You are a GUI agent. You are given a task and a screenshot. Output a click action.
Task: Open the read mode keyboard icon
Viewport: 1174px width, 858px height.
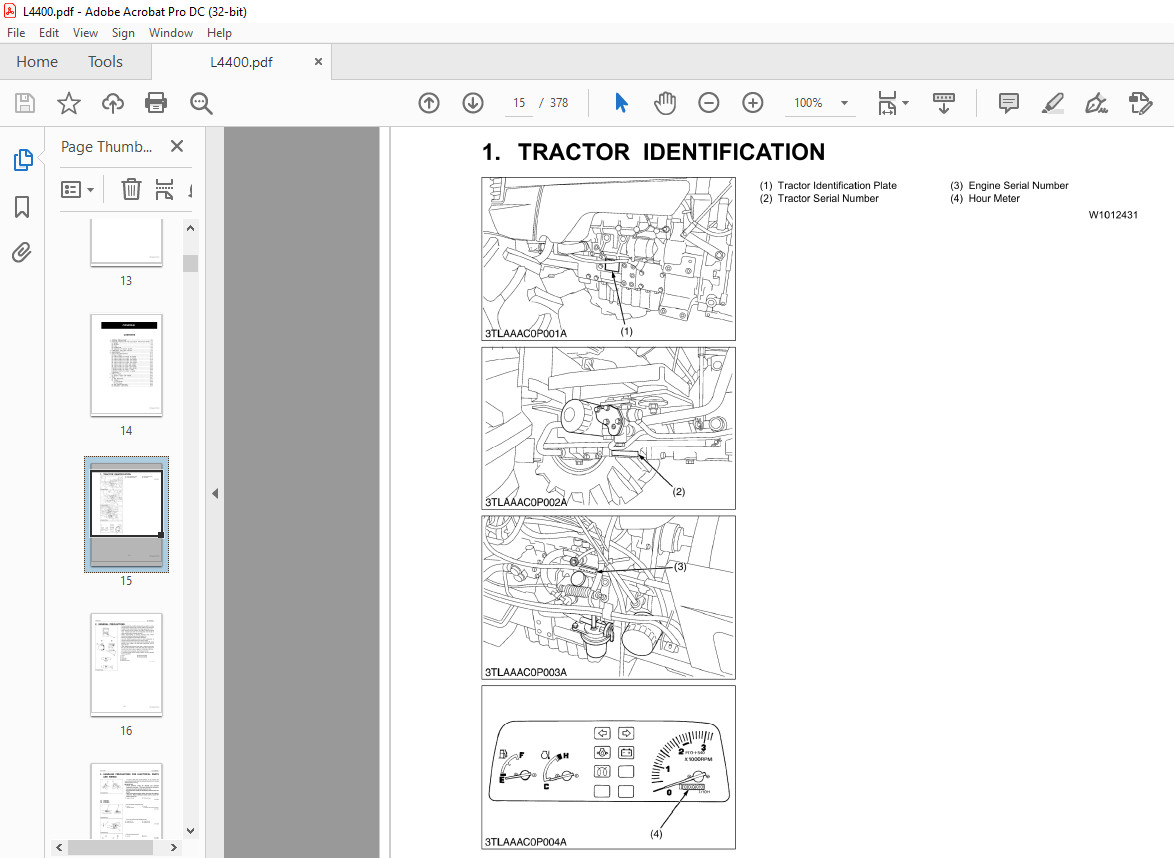point(943,103)
